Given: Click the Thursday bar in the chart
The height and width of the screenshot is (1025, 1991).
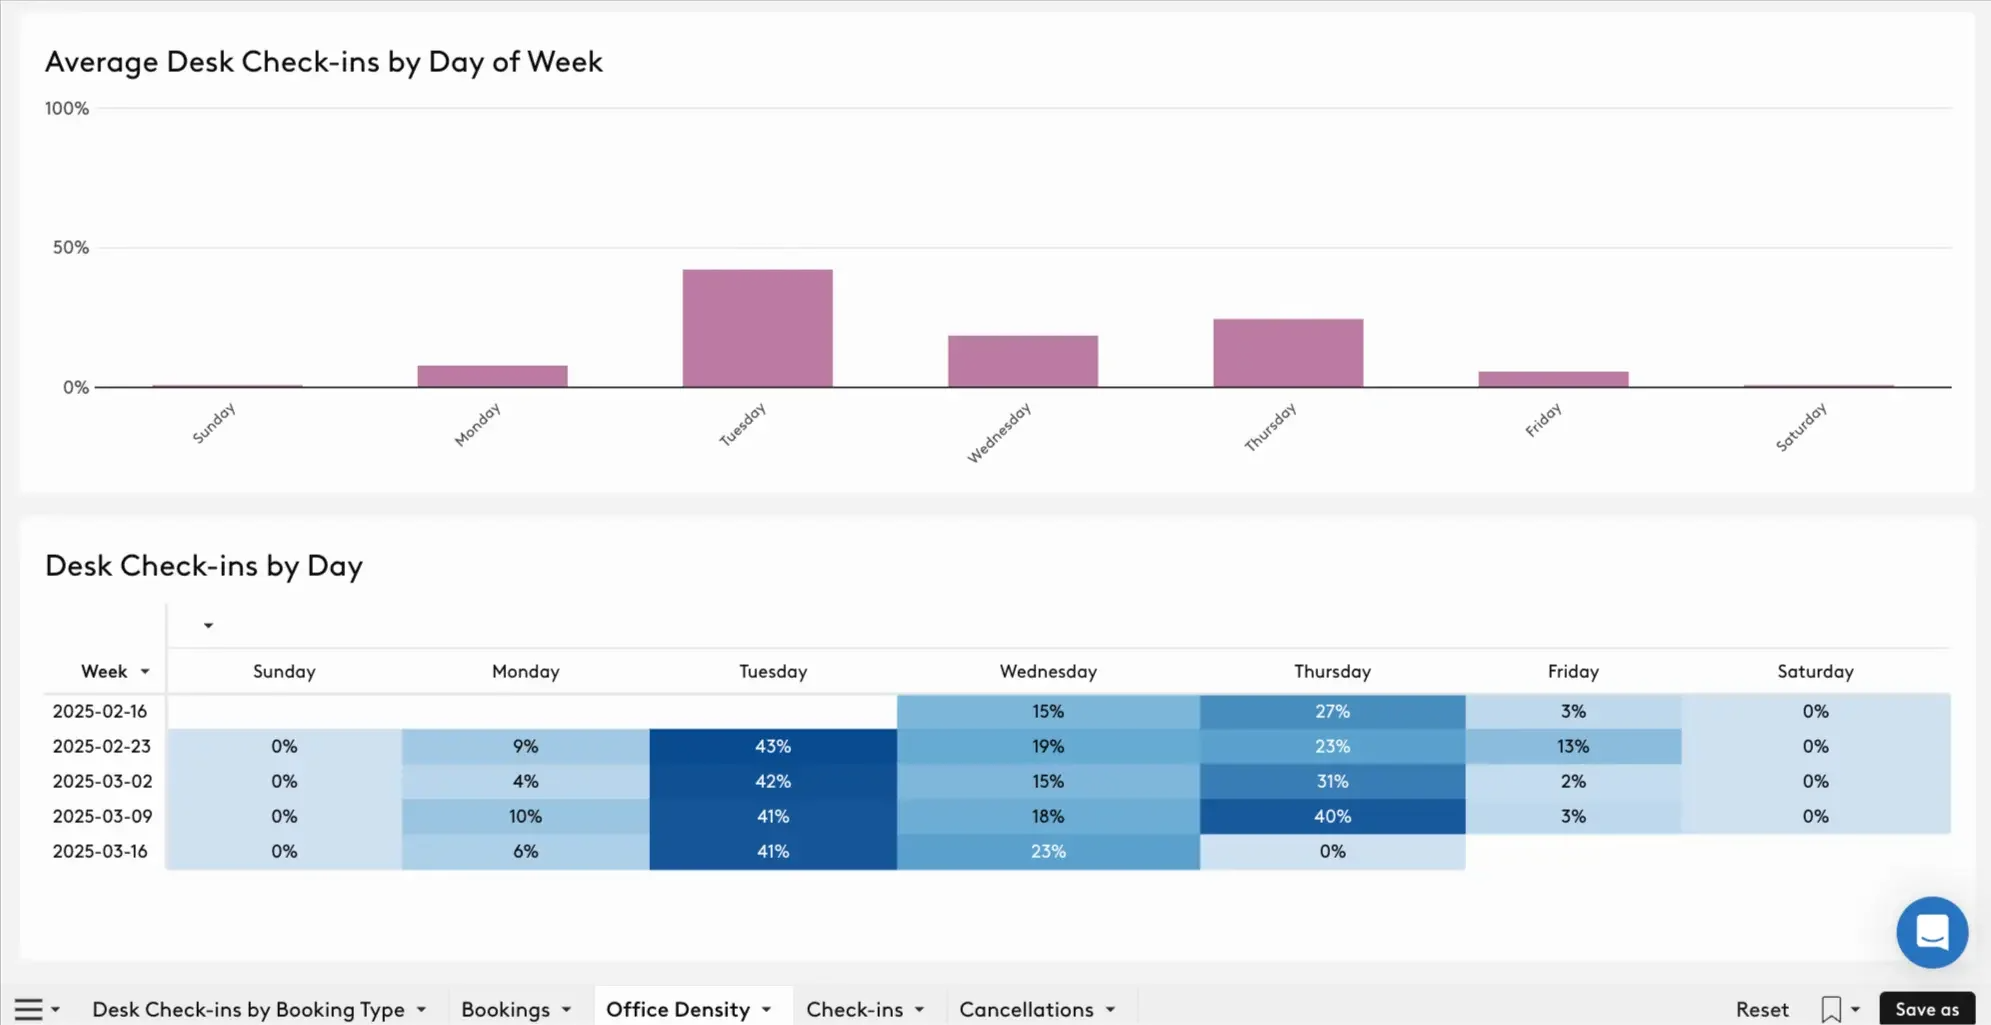Looking at the screenshot, I should [x=1288, y=353].
